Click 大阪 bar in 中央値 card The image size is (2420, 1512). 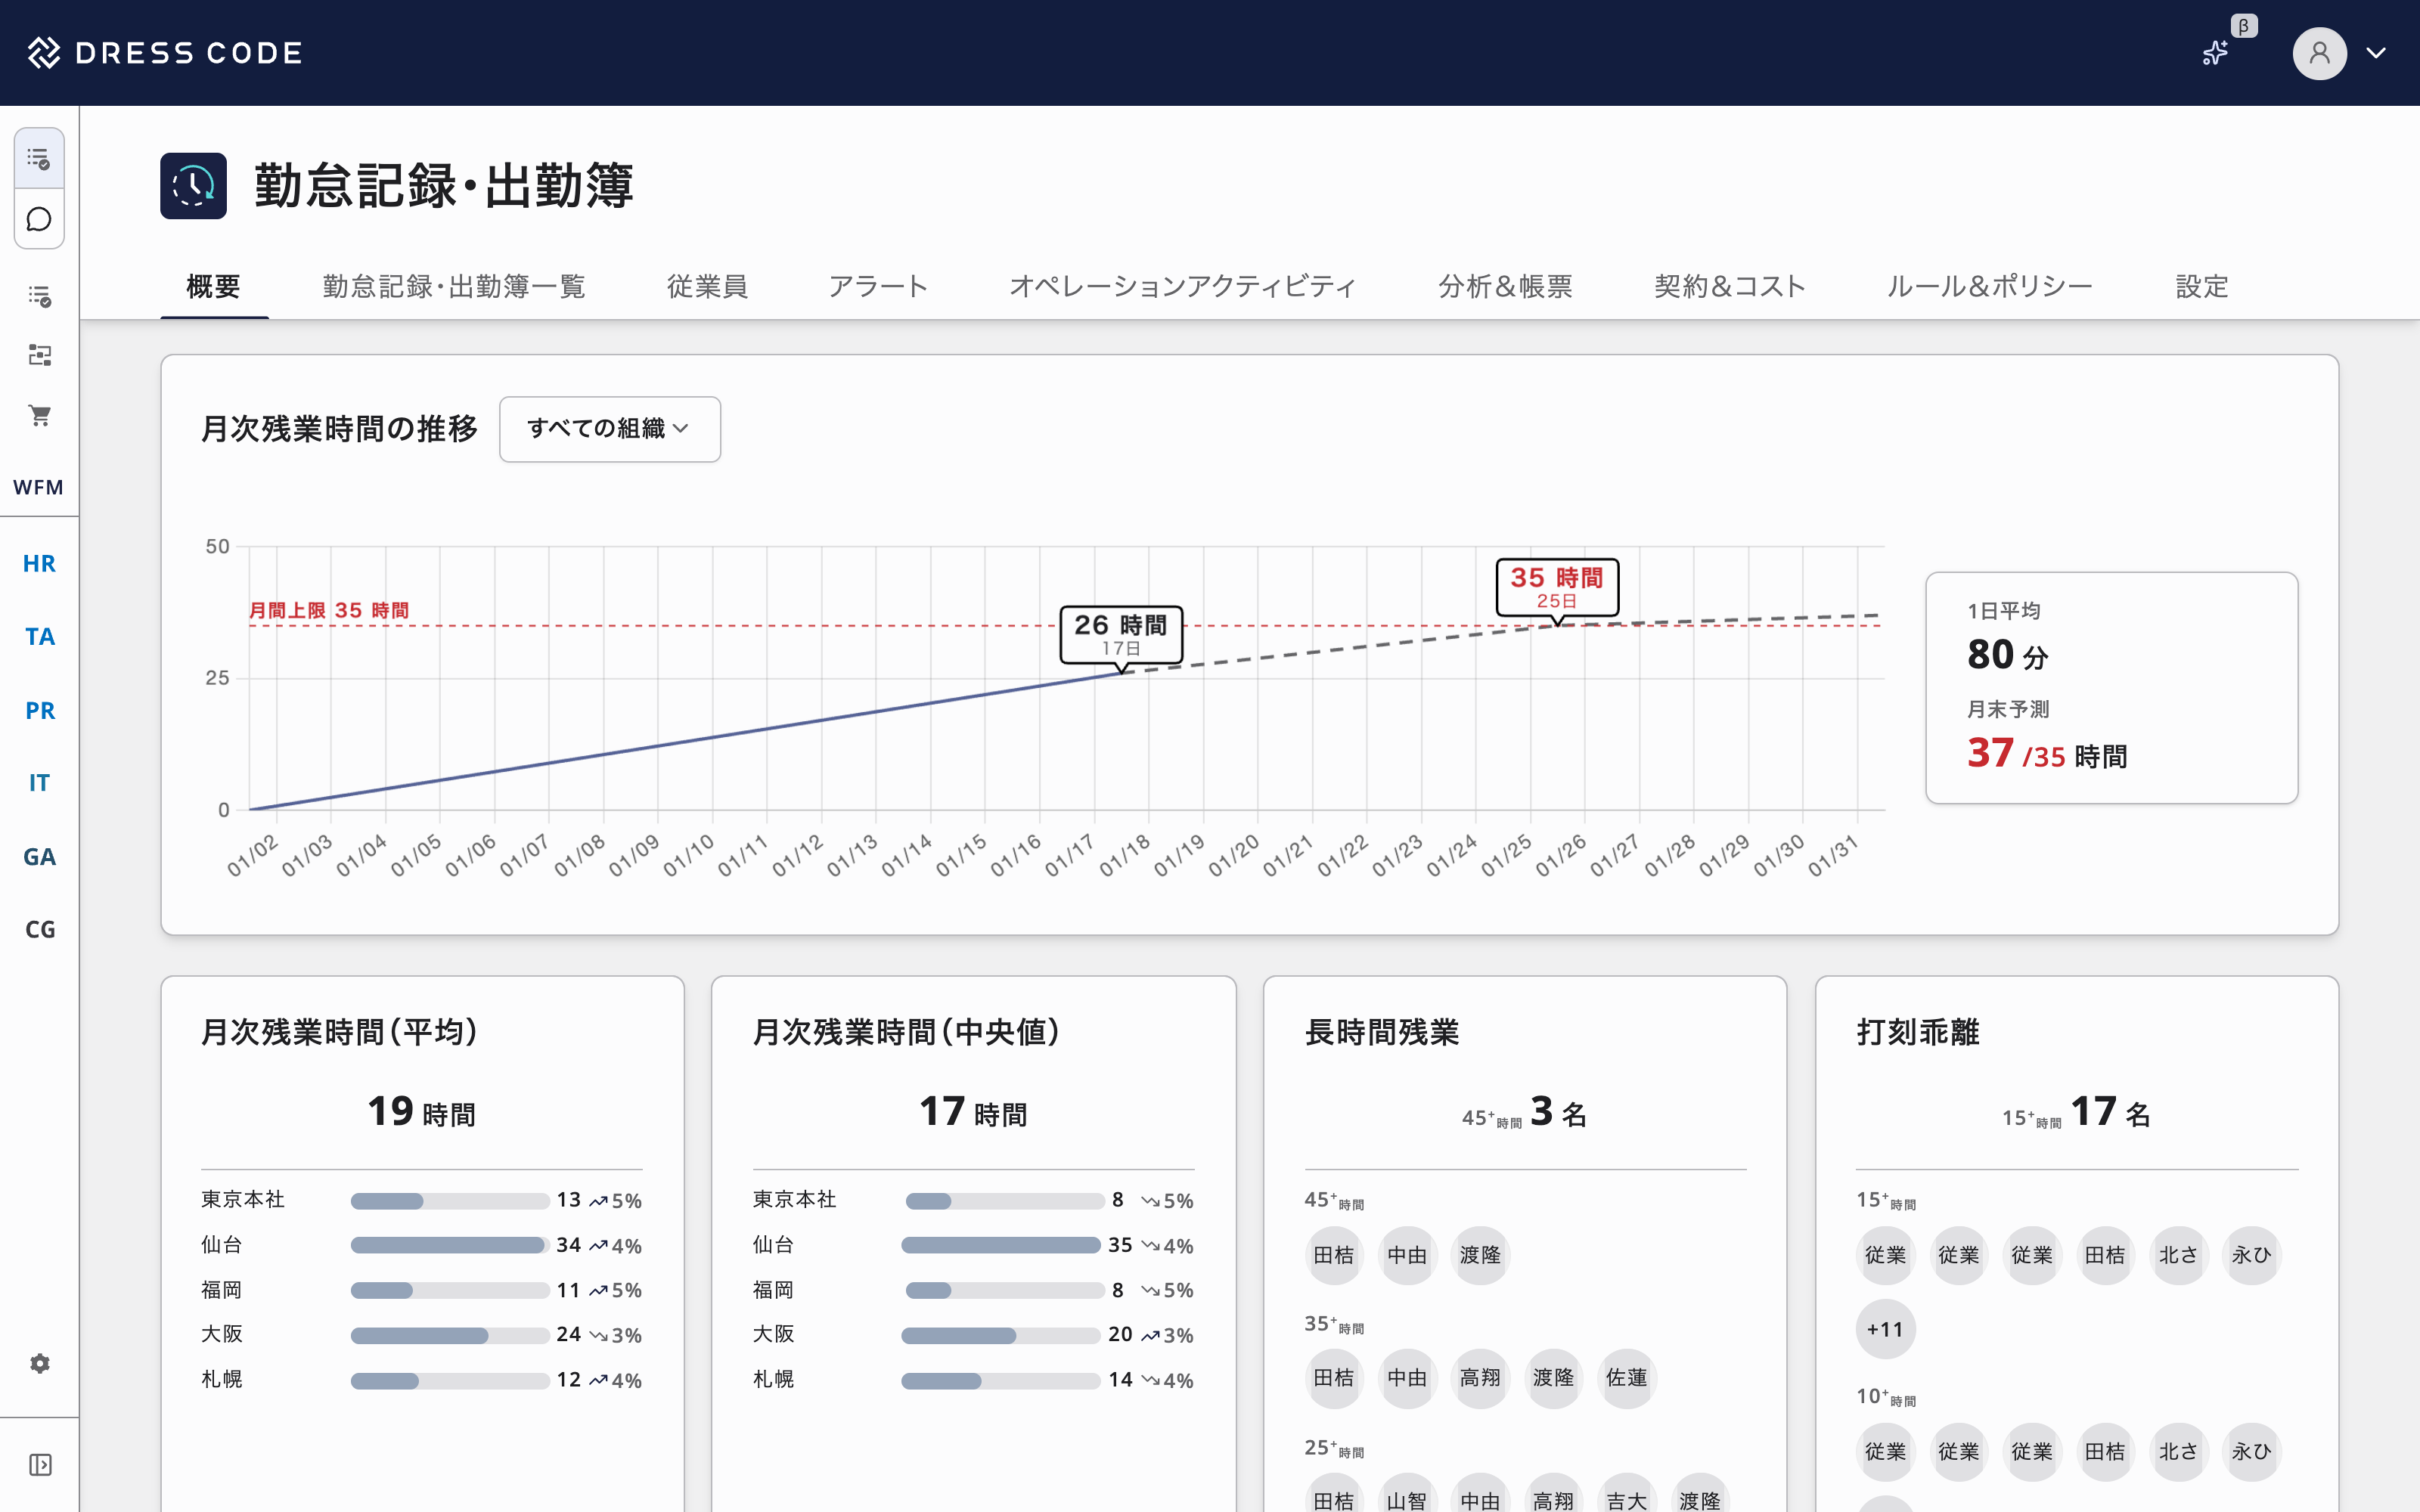(x=1000, y=1335)
